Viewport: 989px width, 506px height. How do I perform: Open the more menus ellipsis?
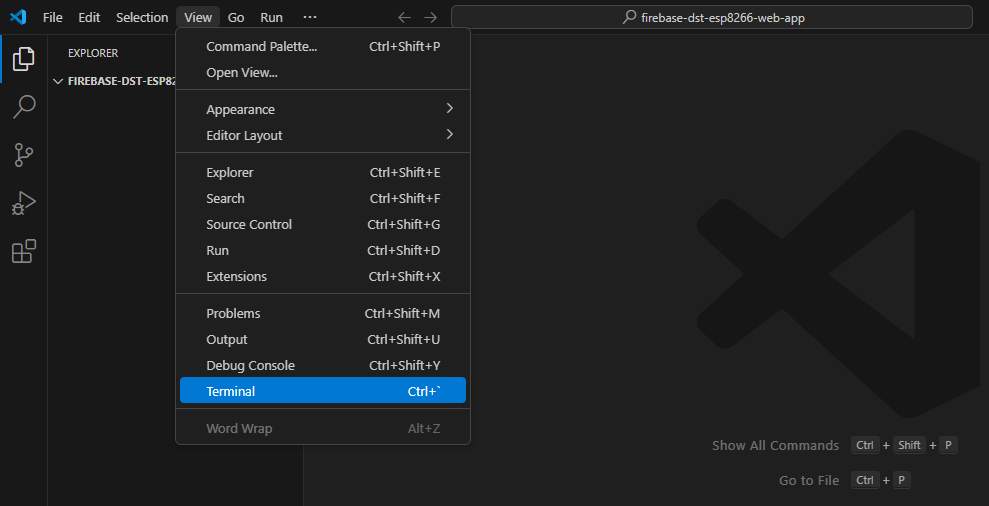click(x=310, y=17)
